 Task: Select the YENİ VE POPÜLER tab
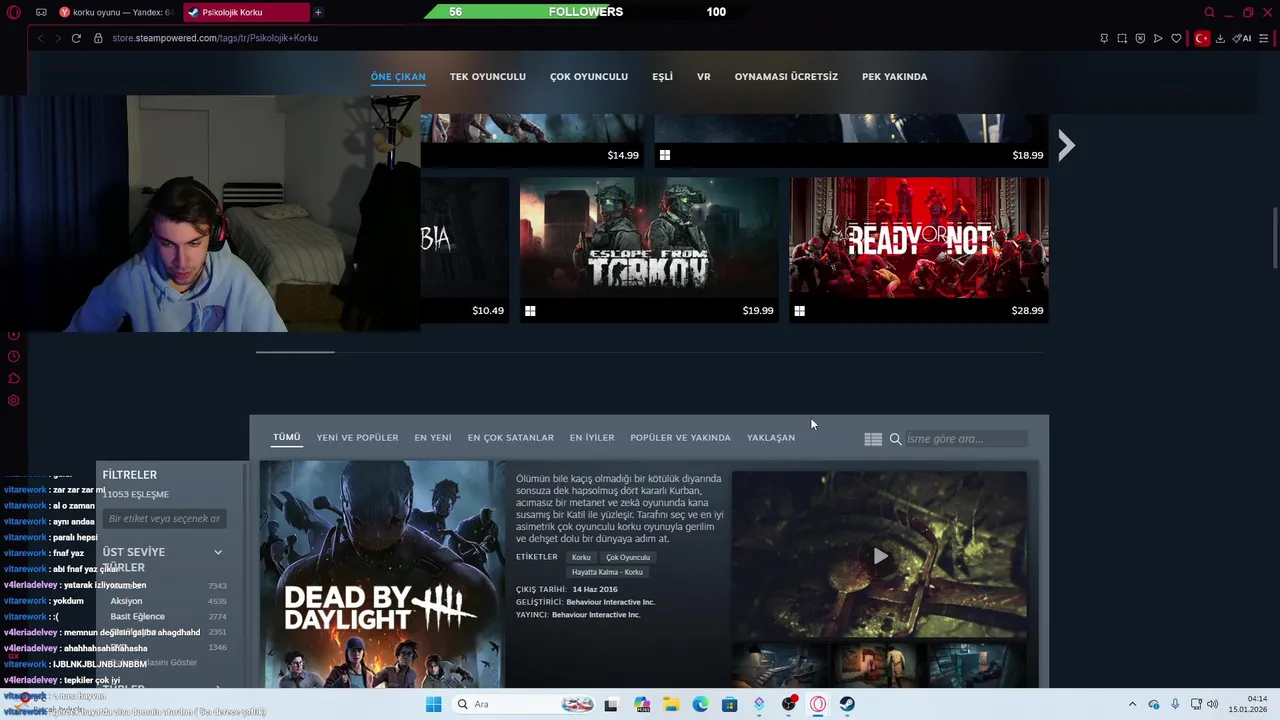357,438
